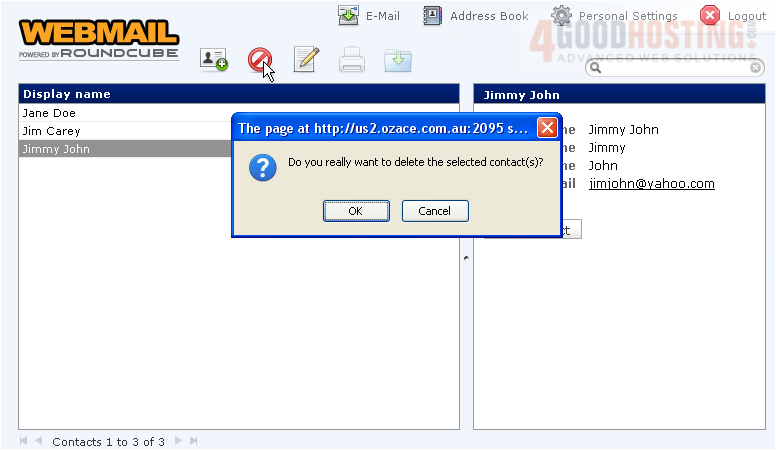Click the delete contact icon

click(x=260, y=60)
